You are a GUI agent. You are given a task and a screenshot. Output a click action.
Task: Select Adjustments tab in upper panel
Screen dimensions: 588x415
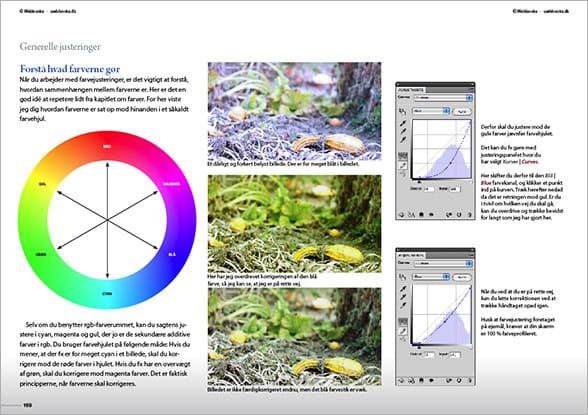click(x=411, y=90)
